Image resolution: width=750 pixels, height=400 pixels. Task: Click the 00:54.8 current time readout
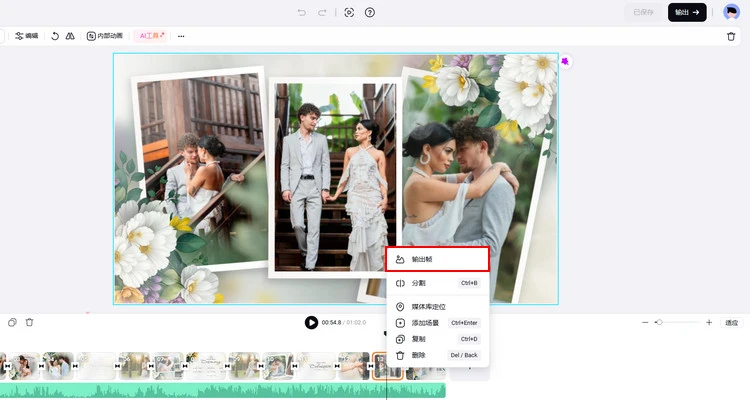331,323
